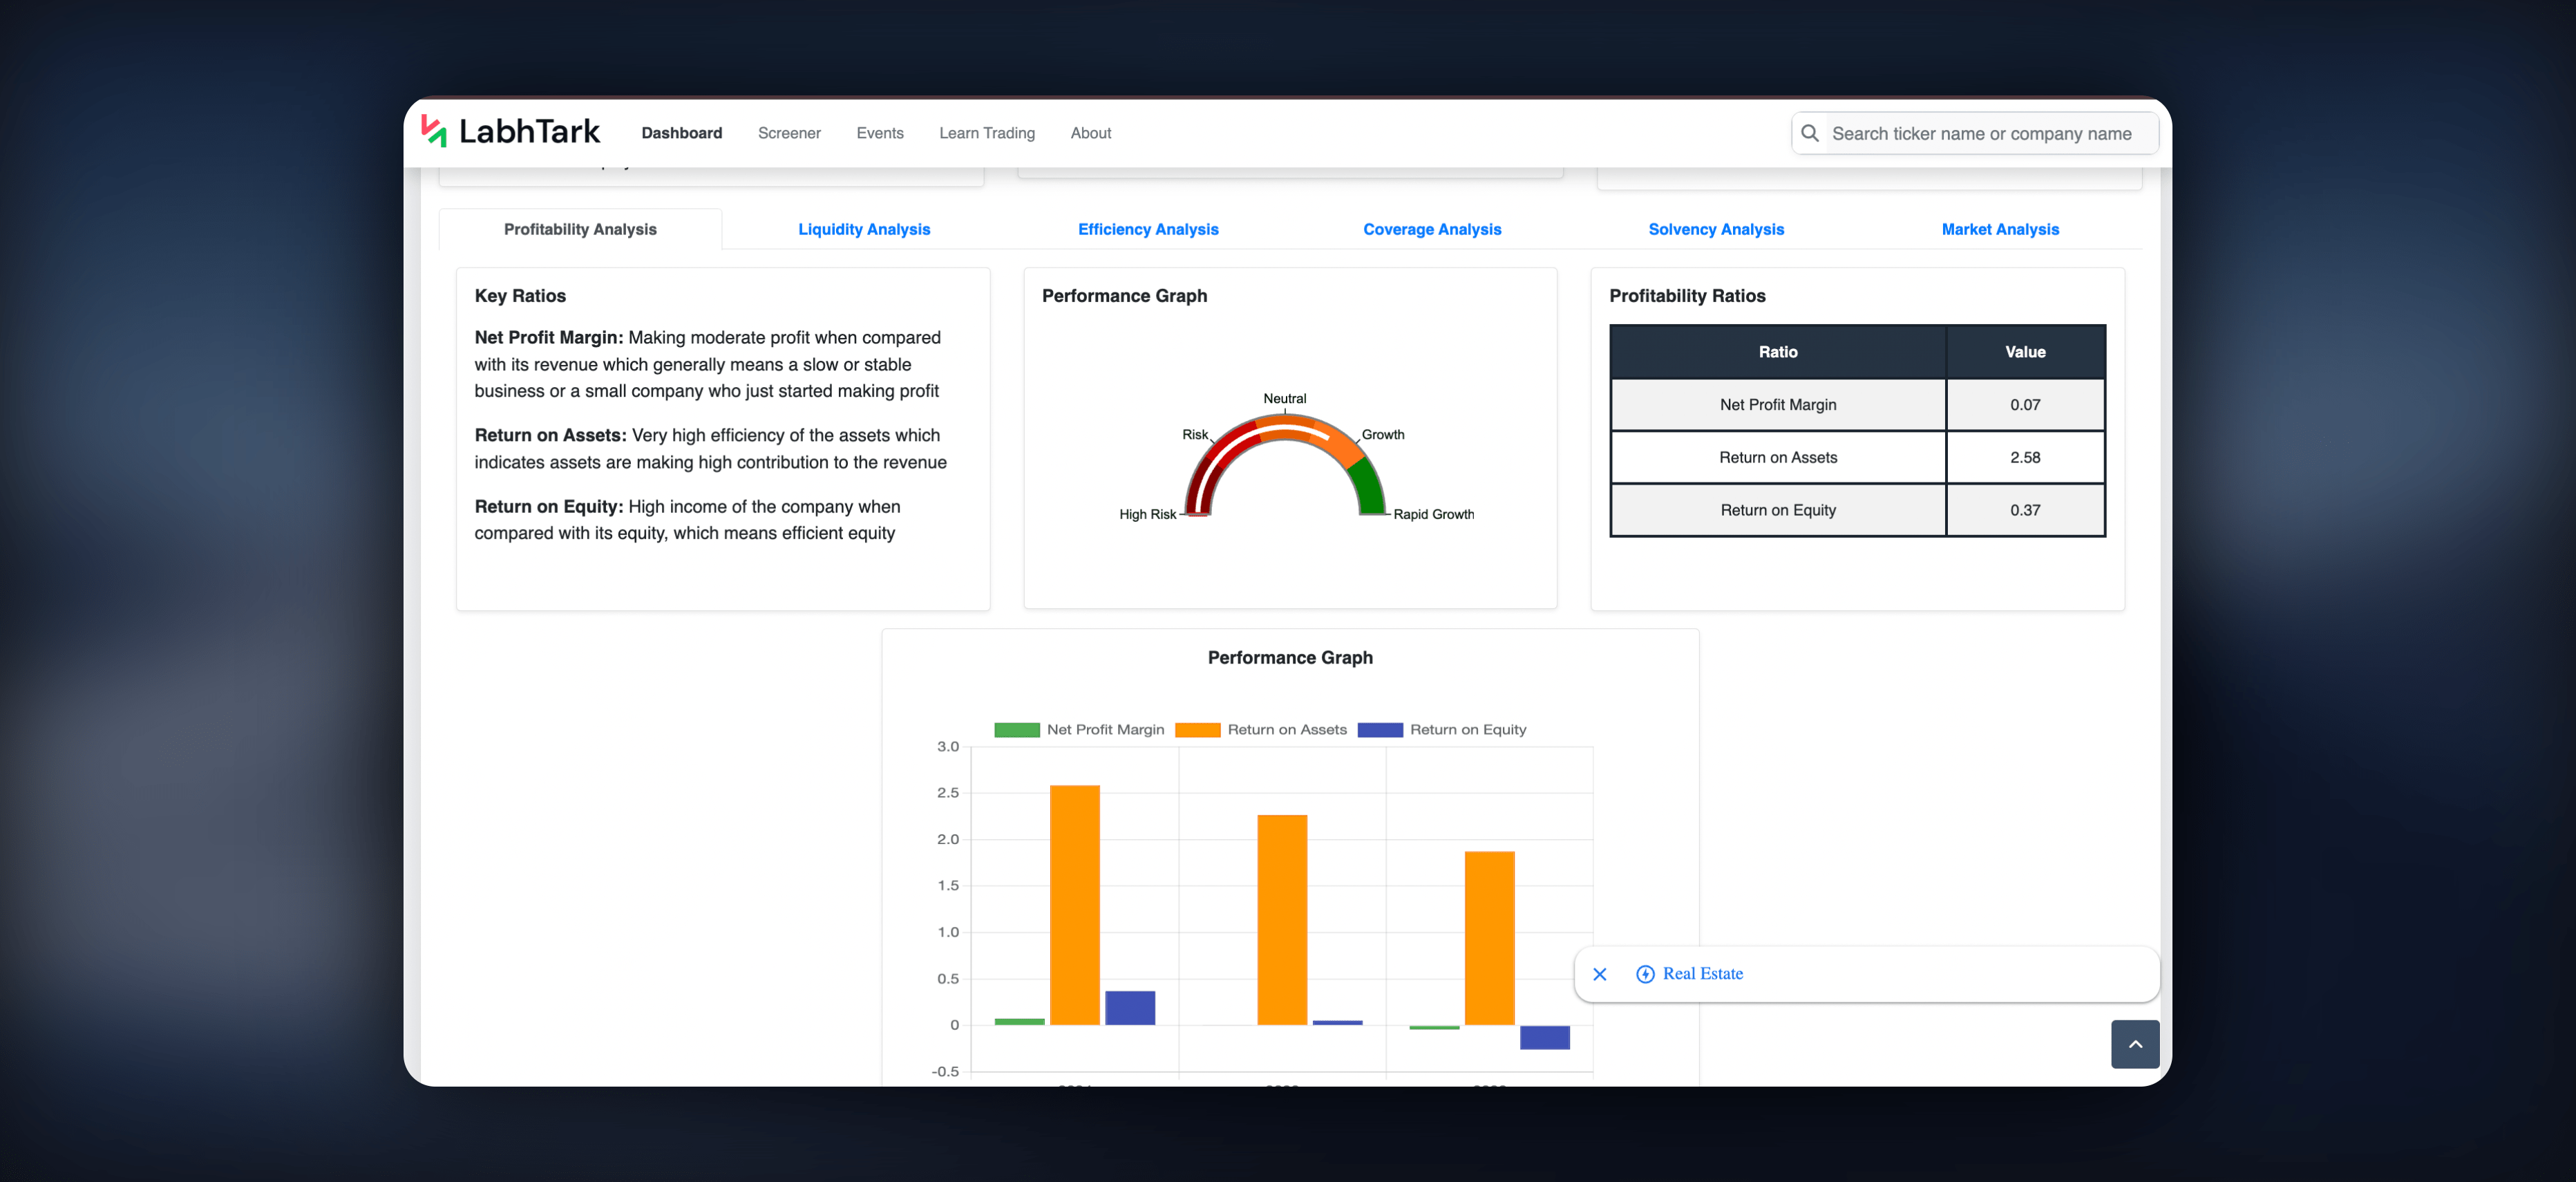This screenshot has width=2576, height=1182.
Task: Click the lightning icon beside Real Estate
Action: point(1645,974)
